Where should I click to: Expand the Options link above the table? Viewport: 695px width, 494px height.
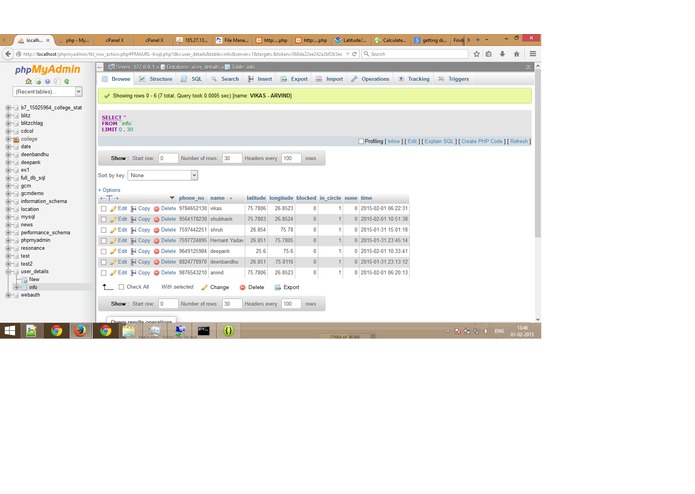coord(109,190)
